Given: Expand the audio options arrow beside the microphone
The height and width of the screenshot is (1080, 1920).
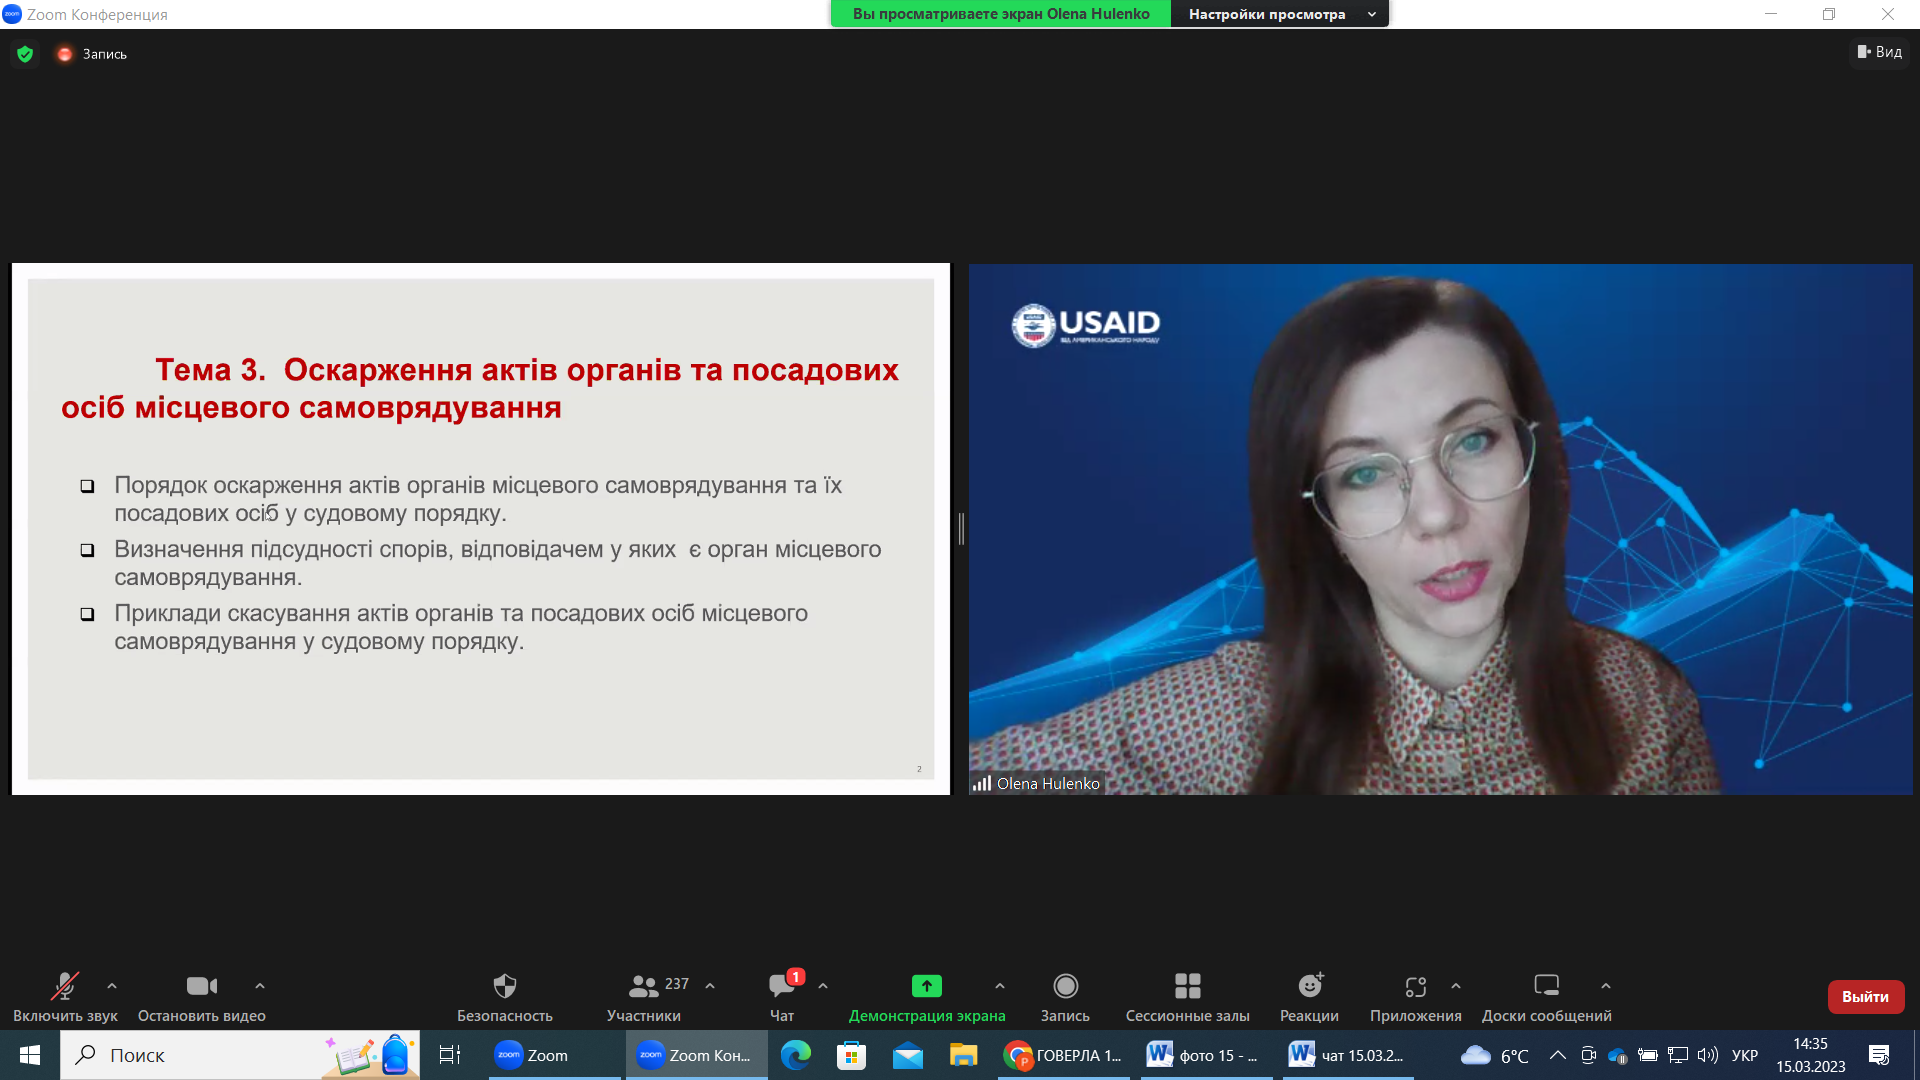Looking at the screenshot, I should pos(112,986).
